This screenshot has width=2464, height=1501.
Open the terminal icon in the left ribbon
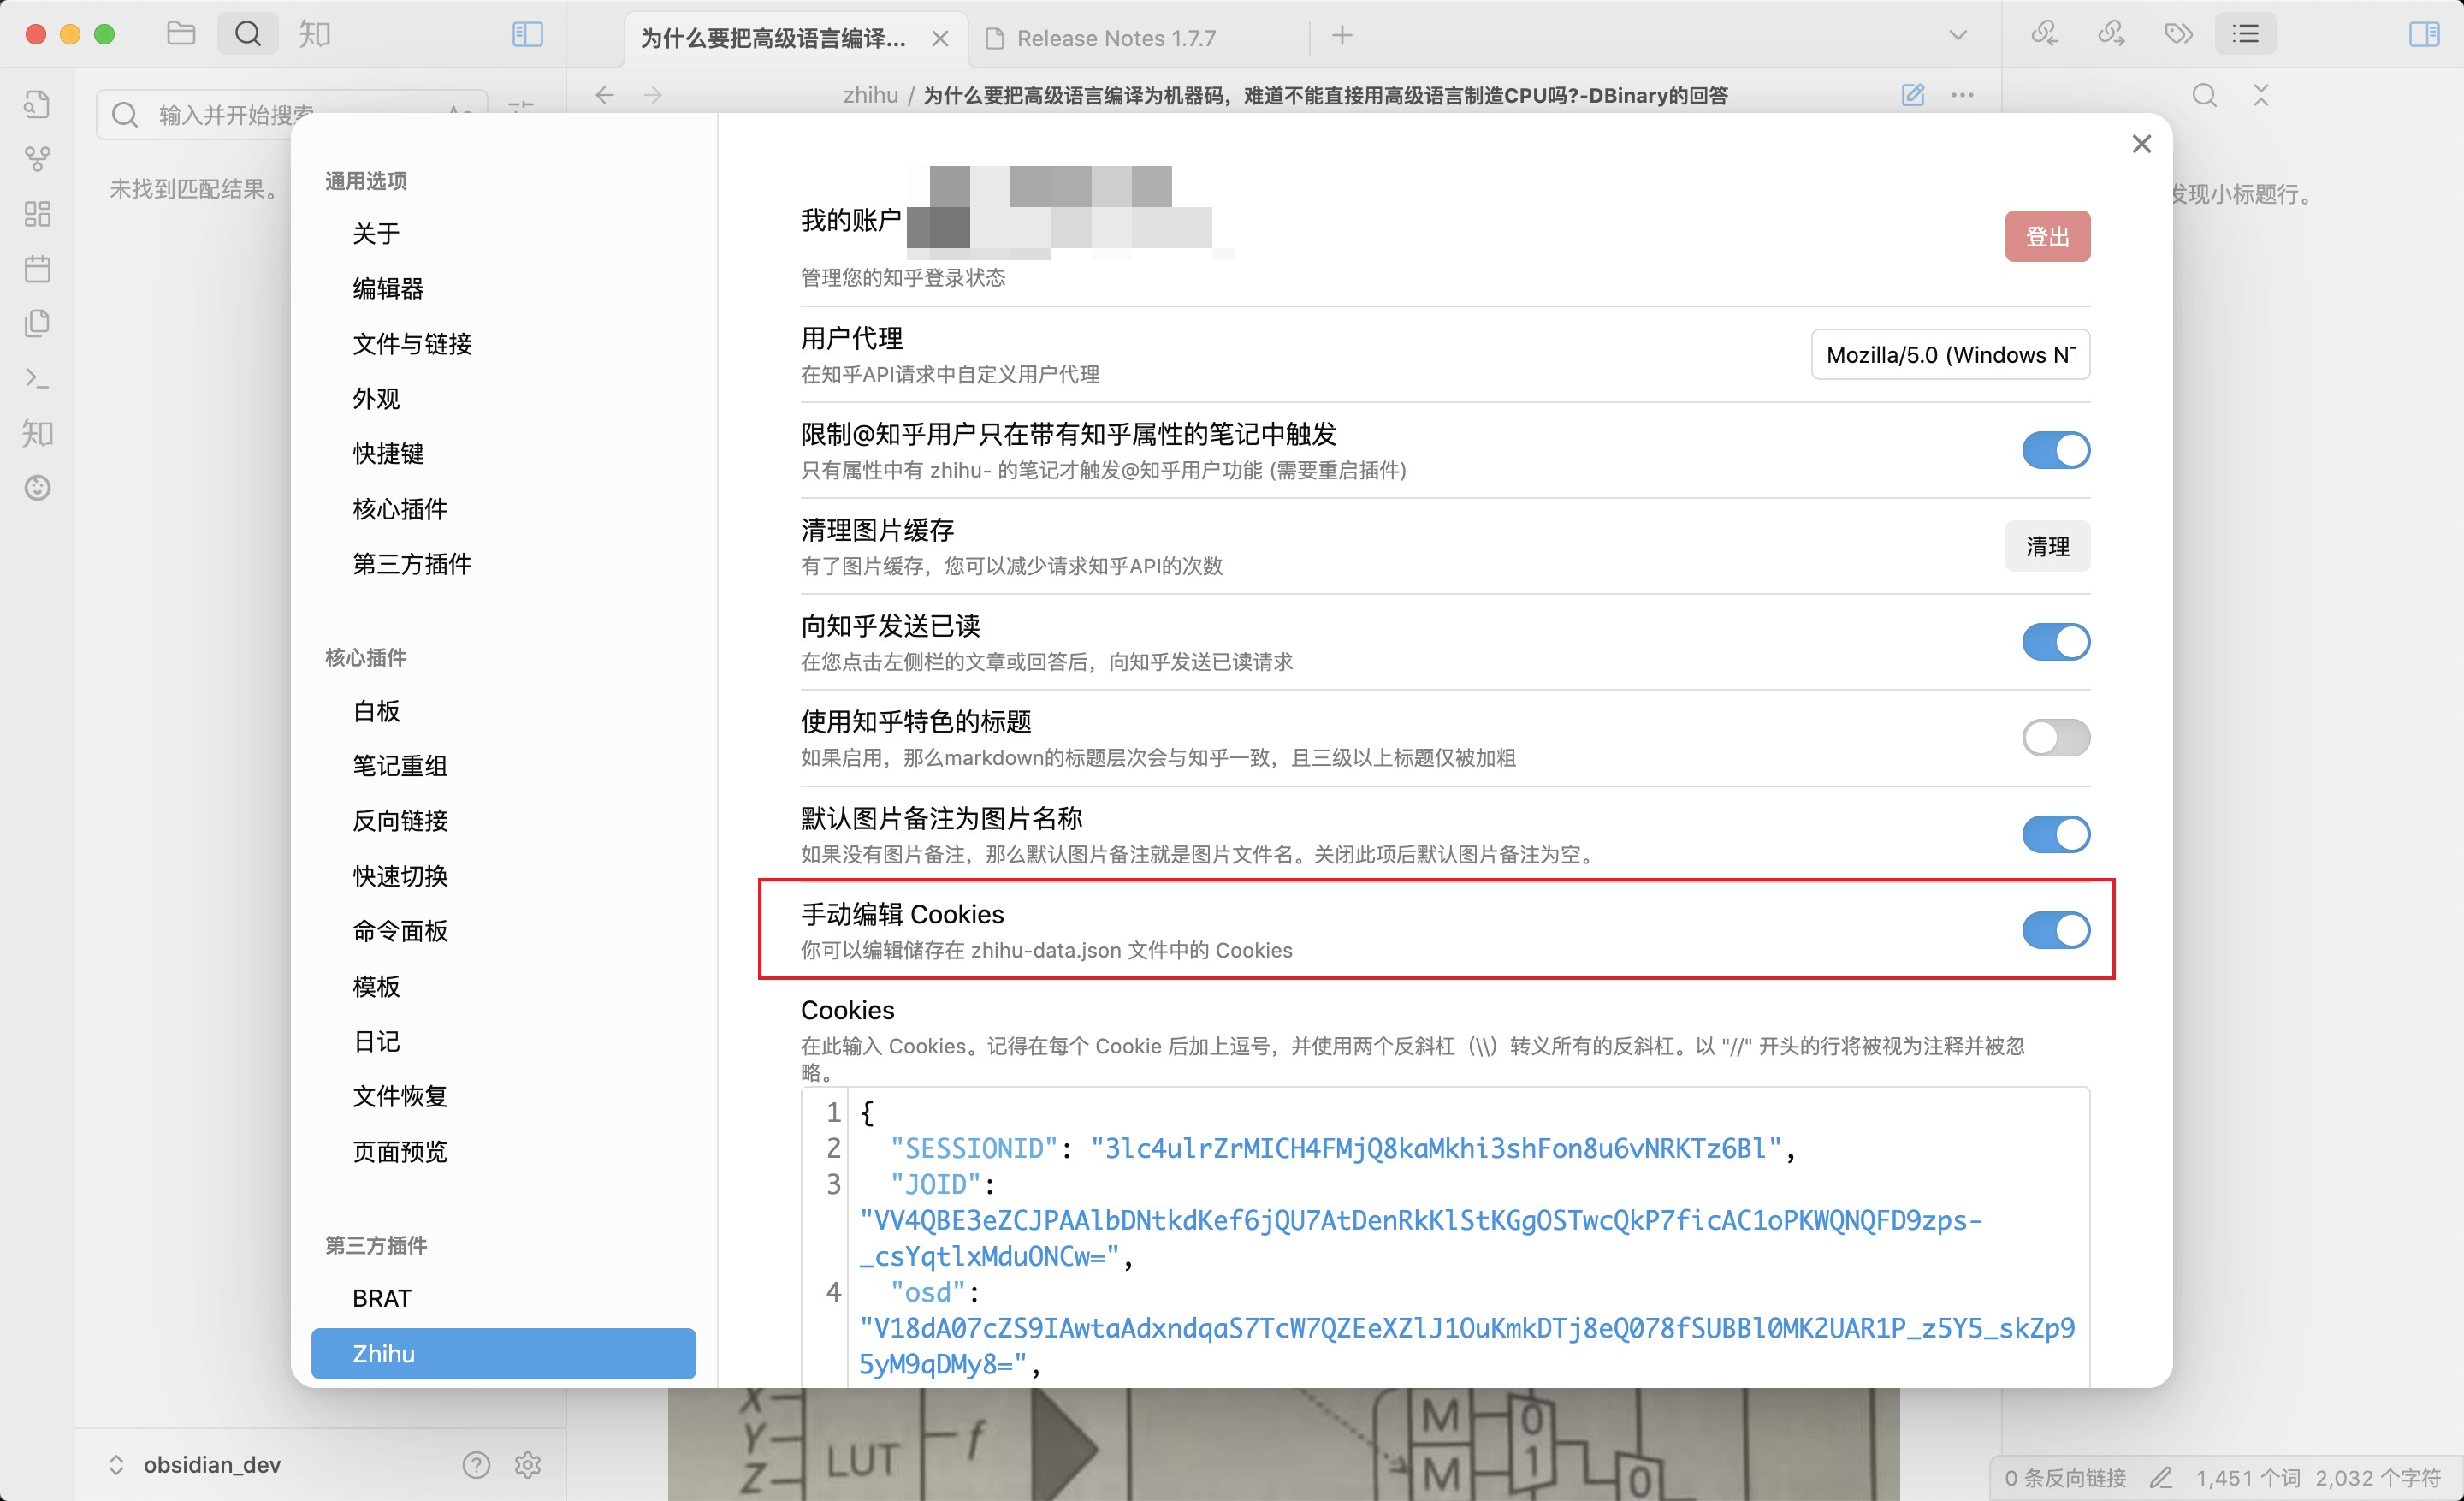(x=37, y=379)
